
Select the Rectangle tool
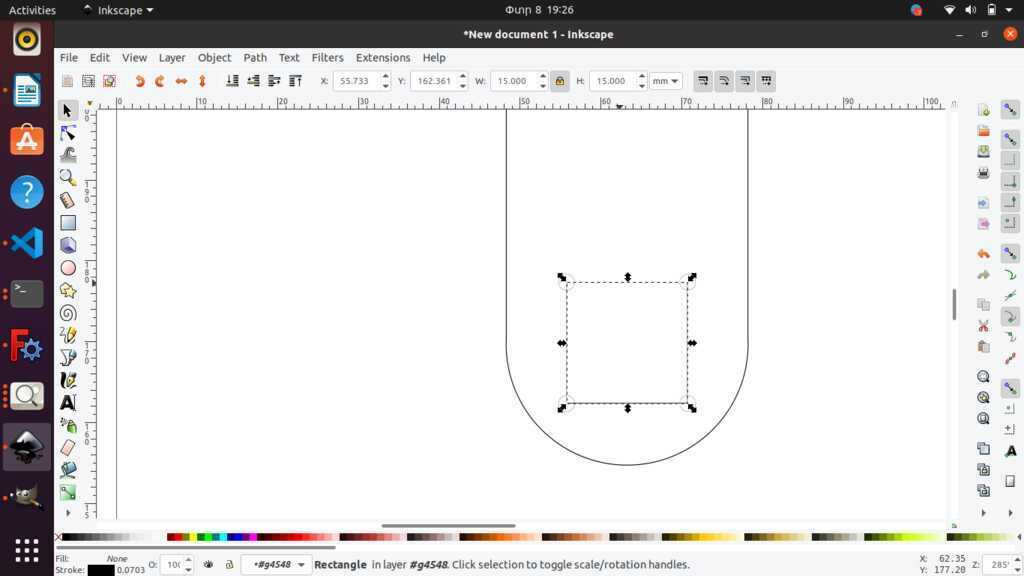tap(67, 223)
